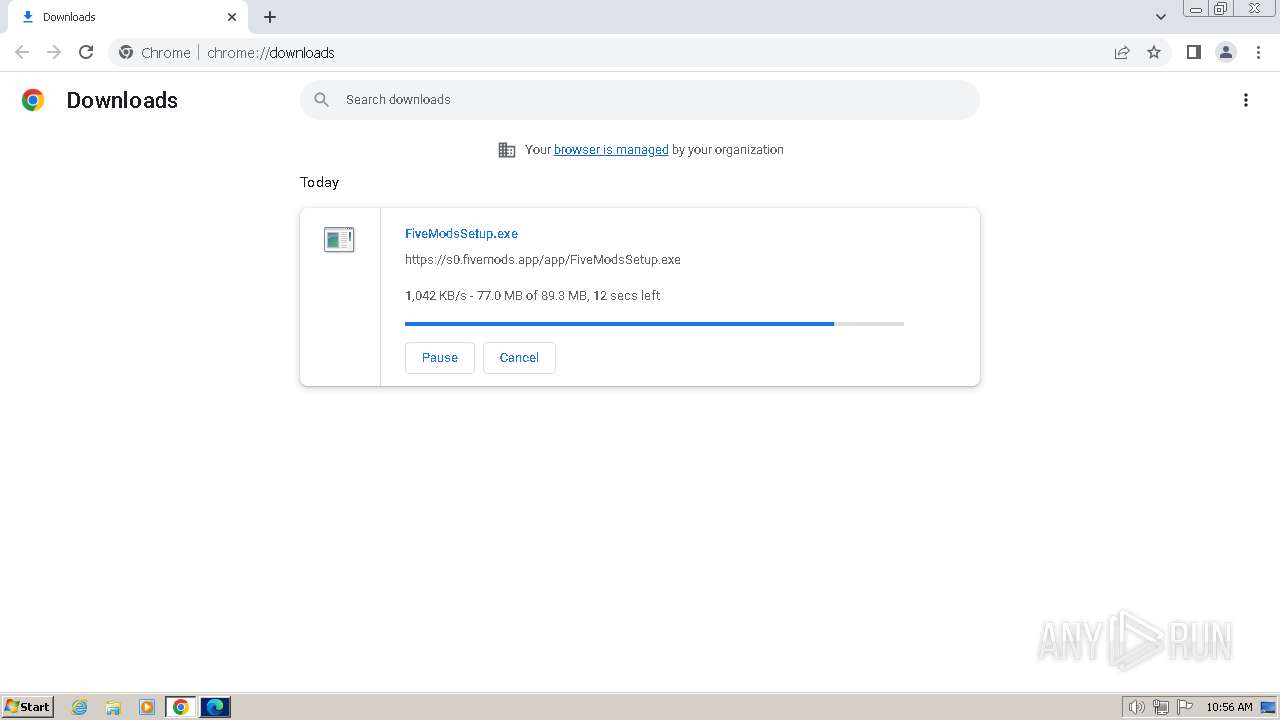Focus the Search downloads field

click(640, 100)
